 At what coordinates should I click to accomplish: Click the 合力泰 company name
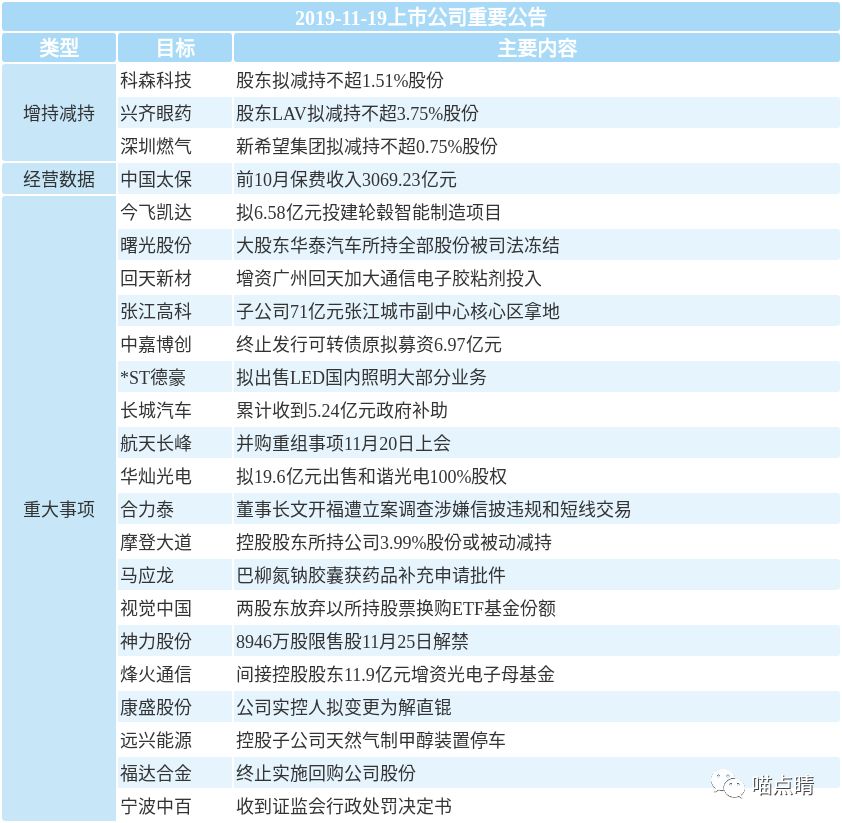click(147, 509)
